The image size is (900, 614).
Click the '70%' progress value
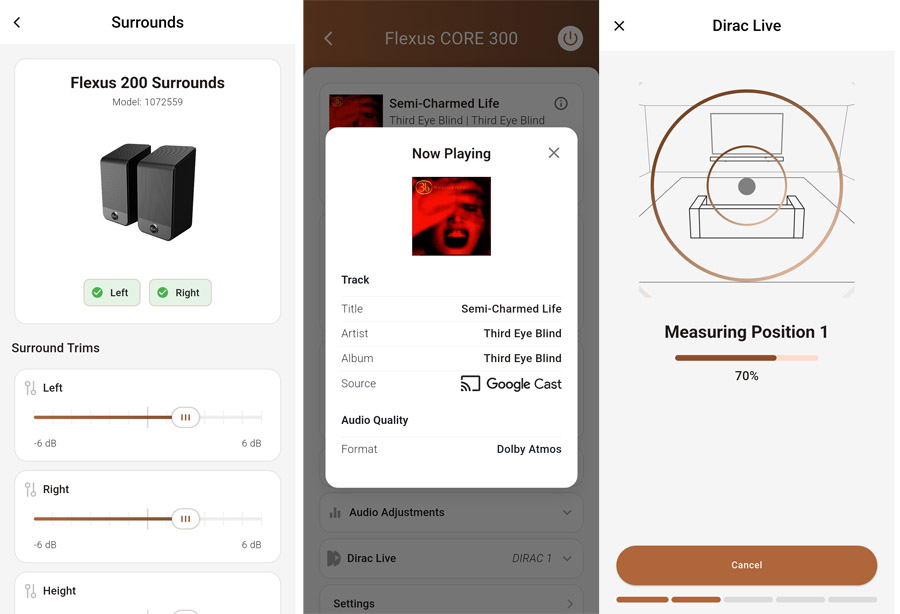(x=746, y=376)
